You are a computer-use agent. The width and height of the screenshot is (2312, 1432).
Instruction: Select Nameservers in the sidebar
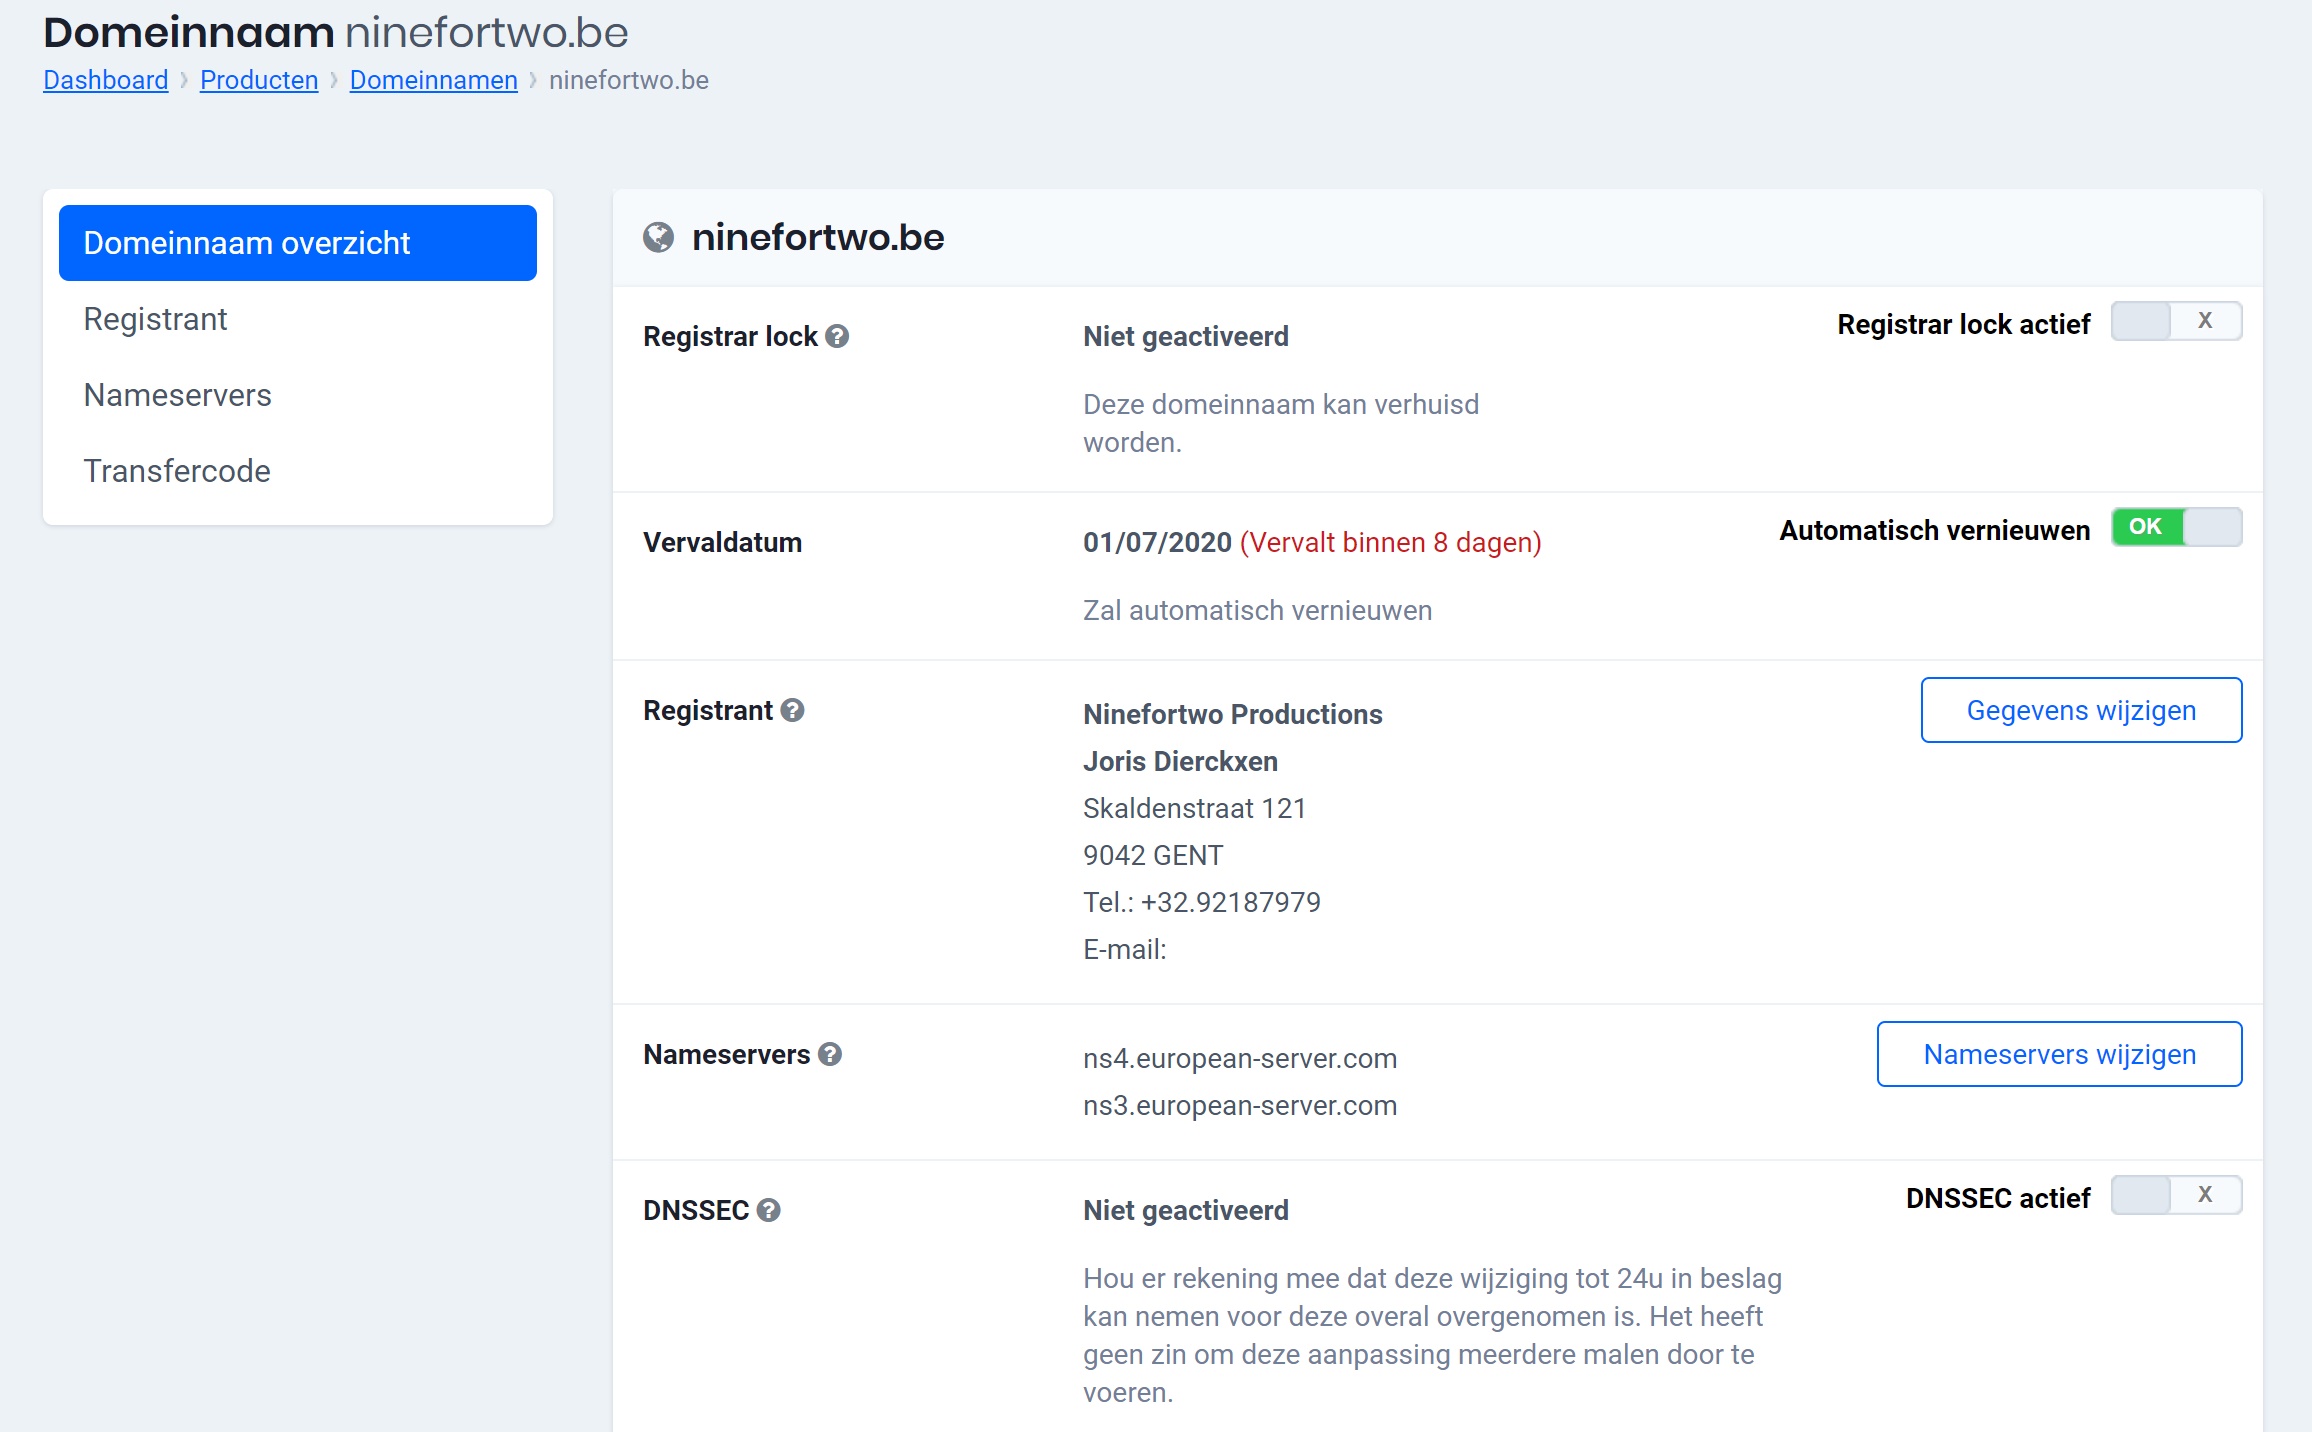[x=177, y=395]
